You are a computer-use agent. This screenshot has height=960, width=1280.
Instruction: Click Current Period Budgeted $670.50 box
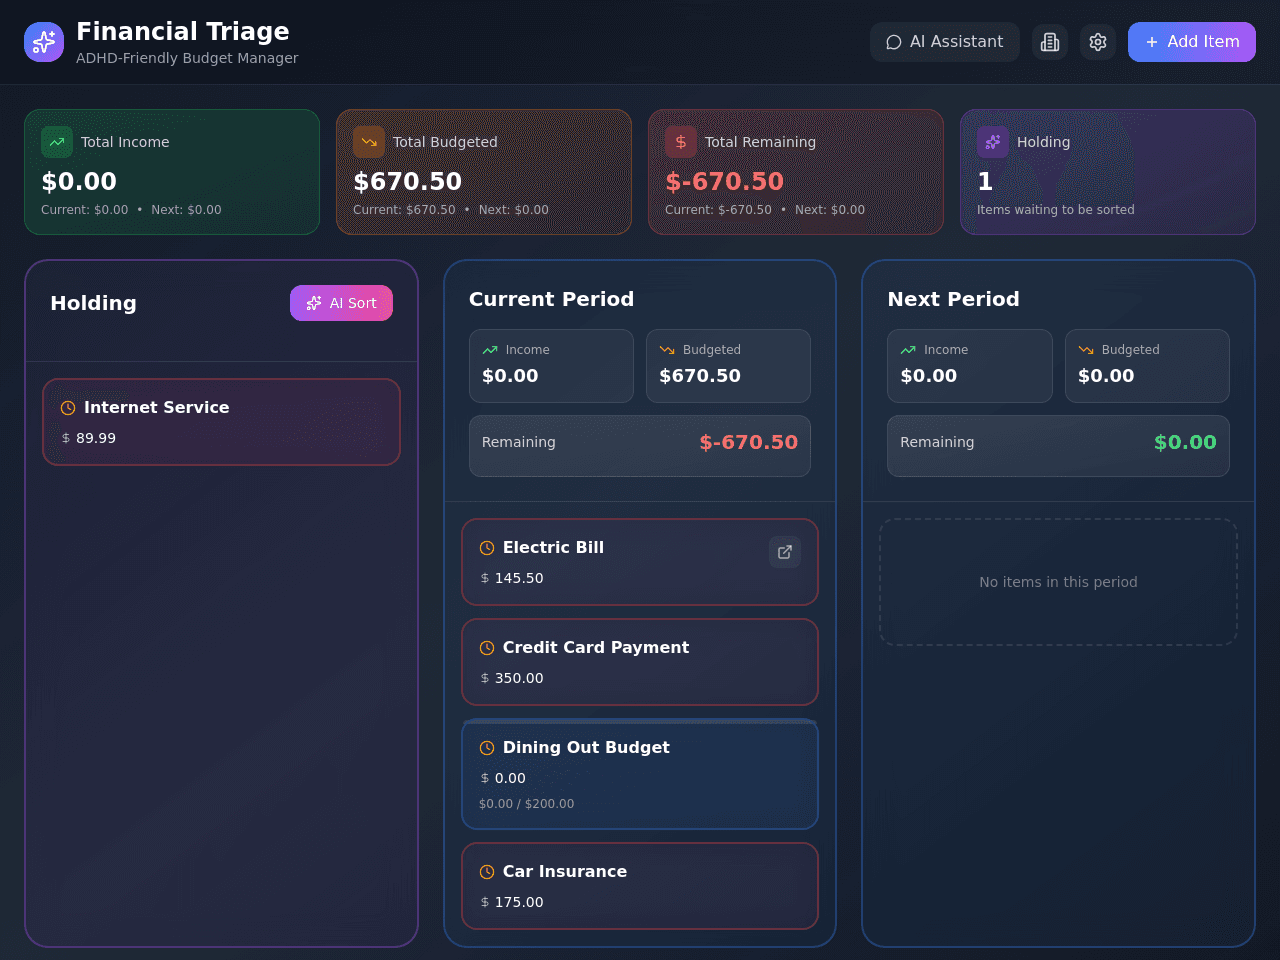pos(728,366)
